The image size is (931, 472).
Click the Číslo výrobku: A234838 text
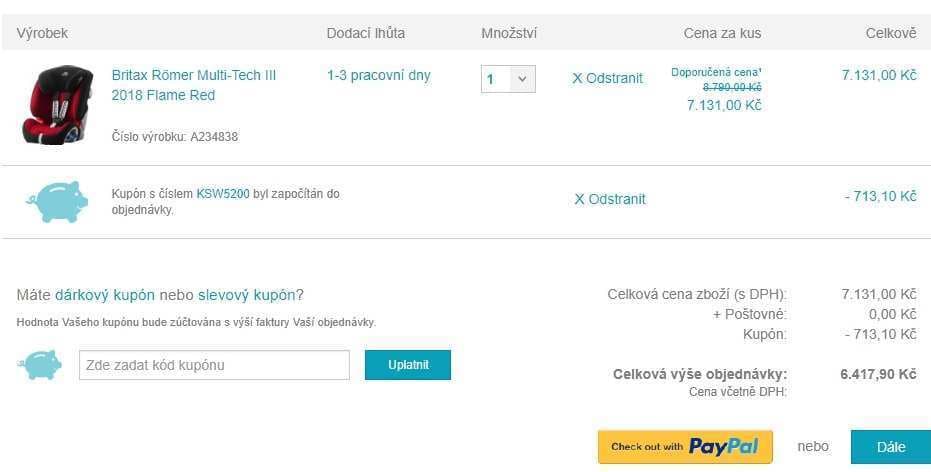175,137
